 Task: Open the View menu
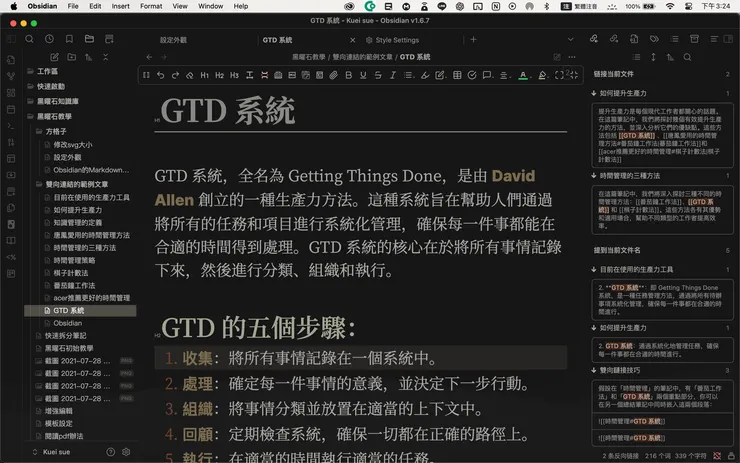click(180, 6)
